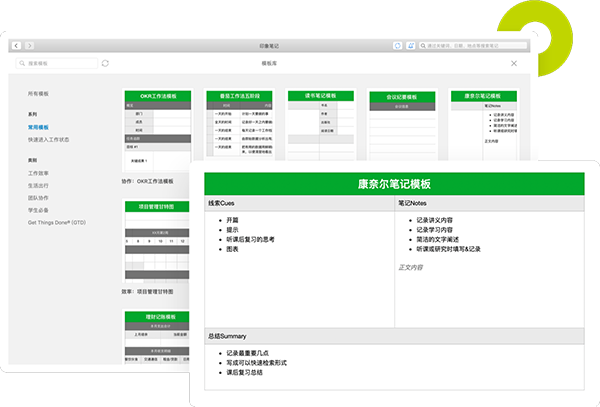Click the 写成可以快速检索形式 bullet
Viewport: 600px width, 407px height.
pos(256,362)
